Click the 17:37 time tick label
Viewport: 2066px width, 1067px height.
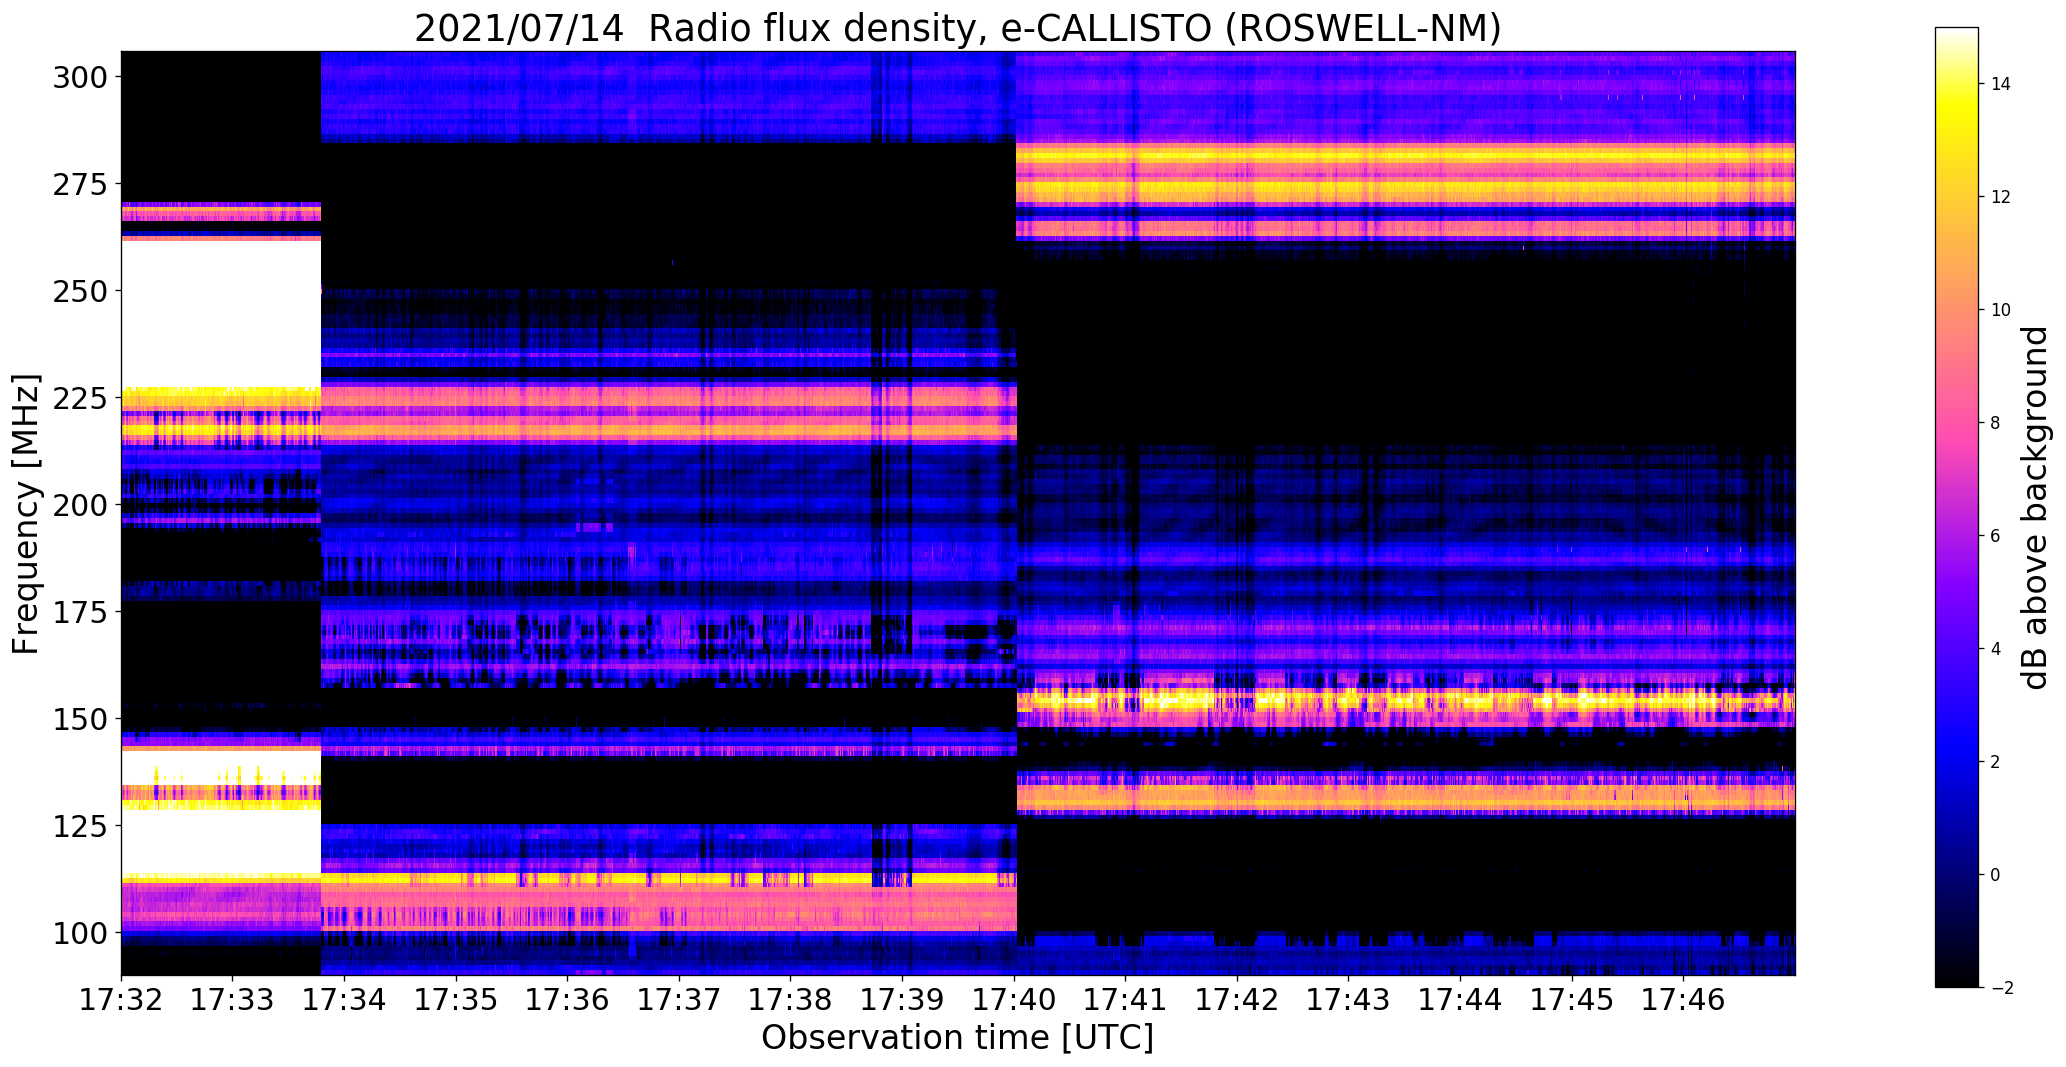(x=679, y=999)
